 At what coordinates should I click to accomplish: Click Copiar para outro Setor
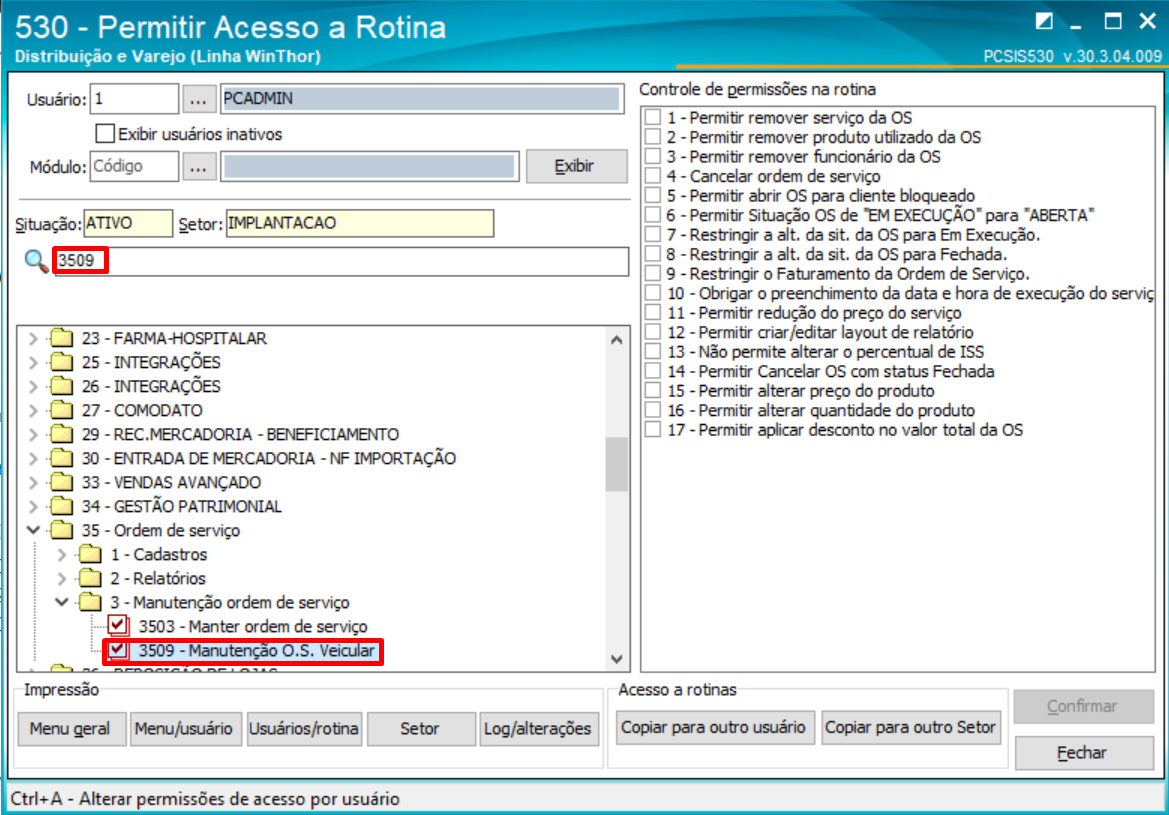pos(910,727)
